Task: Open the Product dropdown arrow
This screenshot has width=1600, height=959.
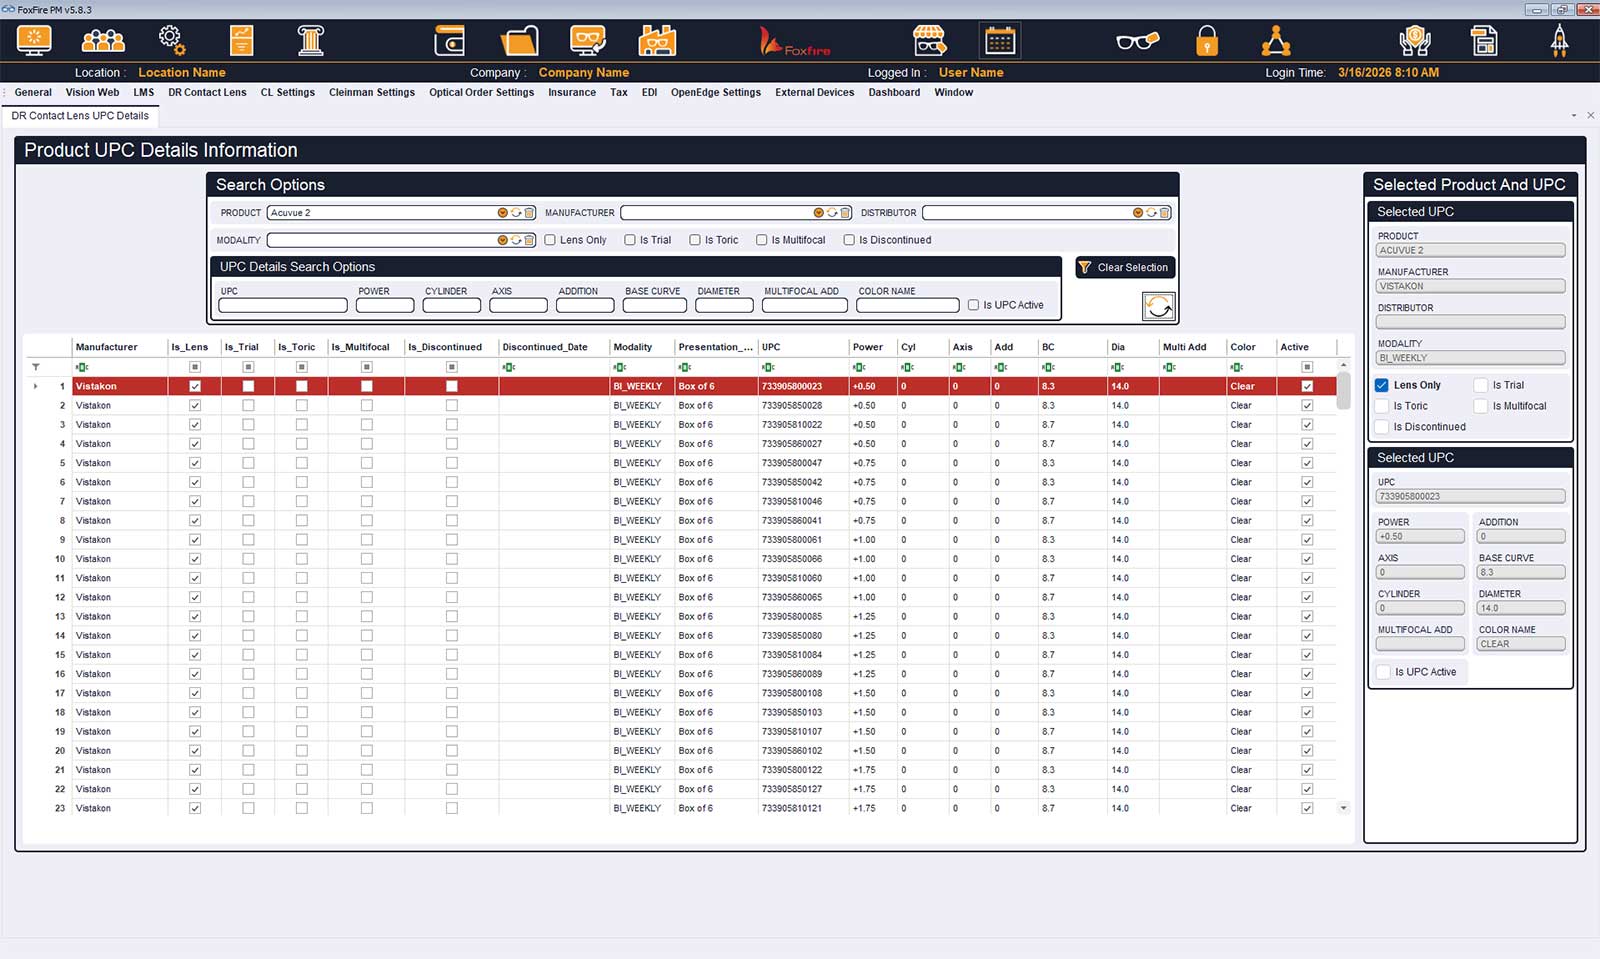Action: pos(503,213)
